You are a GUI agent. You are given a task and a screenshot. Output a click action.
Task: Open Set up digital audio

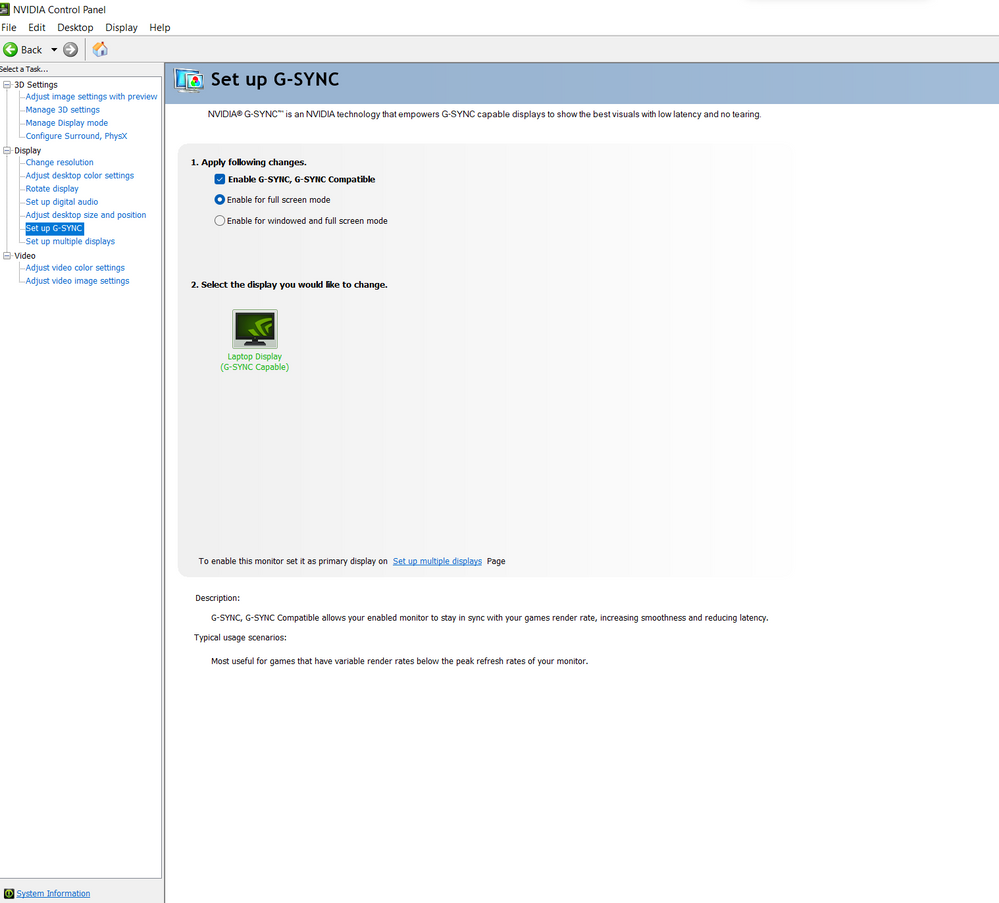62,202
